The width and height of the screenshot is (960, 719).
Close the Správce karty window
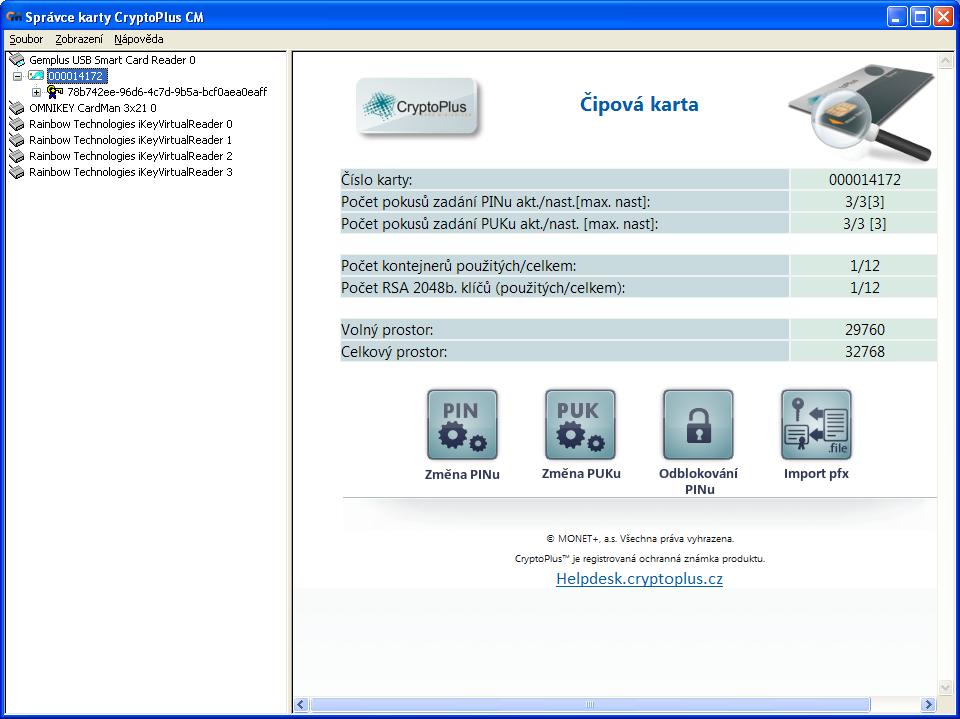click(x=943, y=17)
